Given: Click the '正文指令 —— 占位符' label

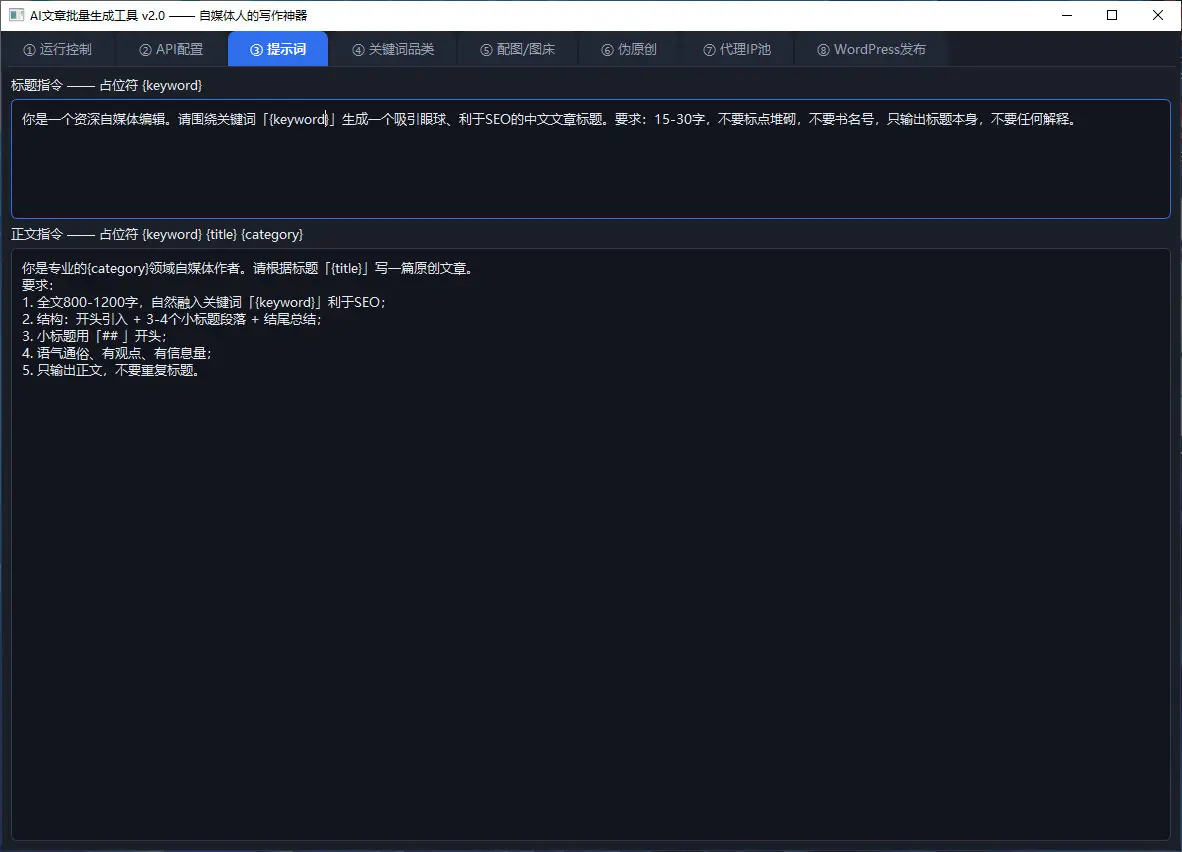Looking at the screenshot, I should pos(157,234).
